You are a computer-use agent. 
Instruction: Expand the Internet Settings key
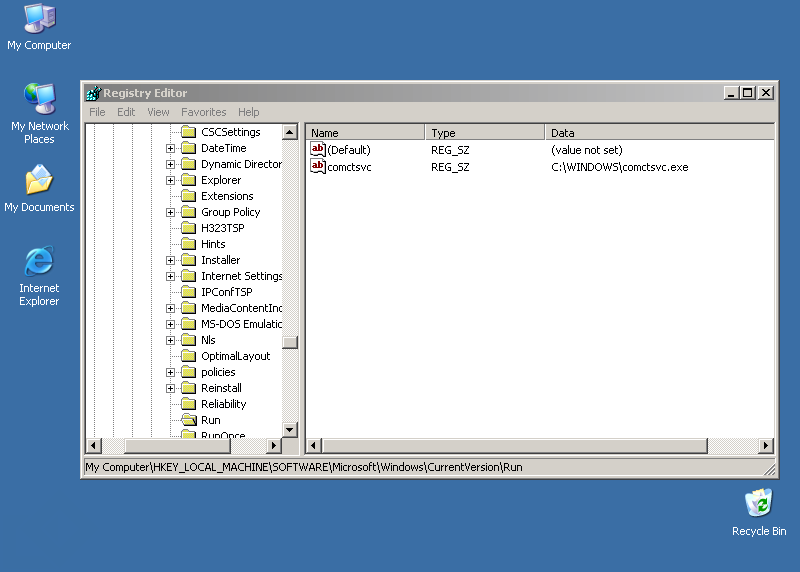170,277
